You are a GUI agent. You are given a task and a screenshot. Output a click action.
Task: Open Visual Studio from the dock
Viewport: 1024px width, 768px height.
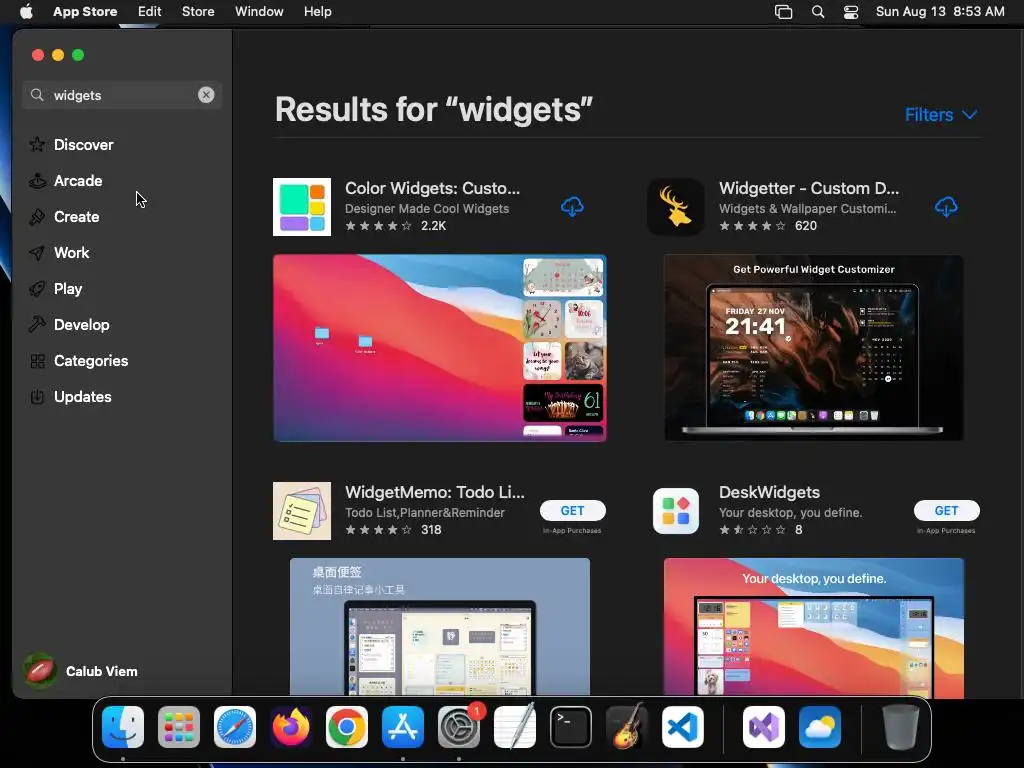[x=764, y=727]
